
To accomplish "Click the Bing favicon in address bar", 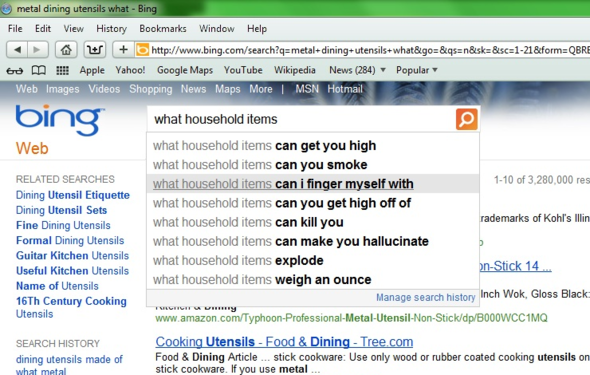I will tap(142, 50).
